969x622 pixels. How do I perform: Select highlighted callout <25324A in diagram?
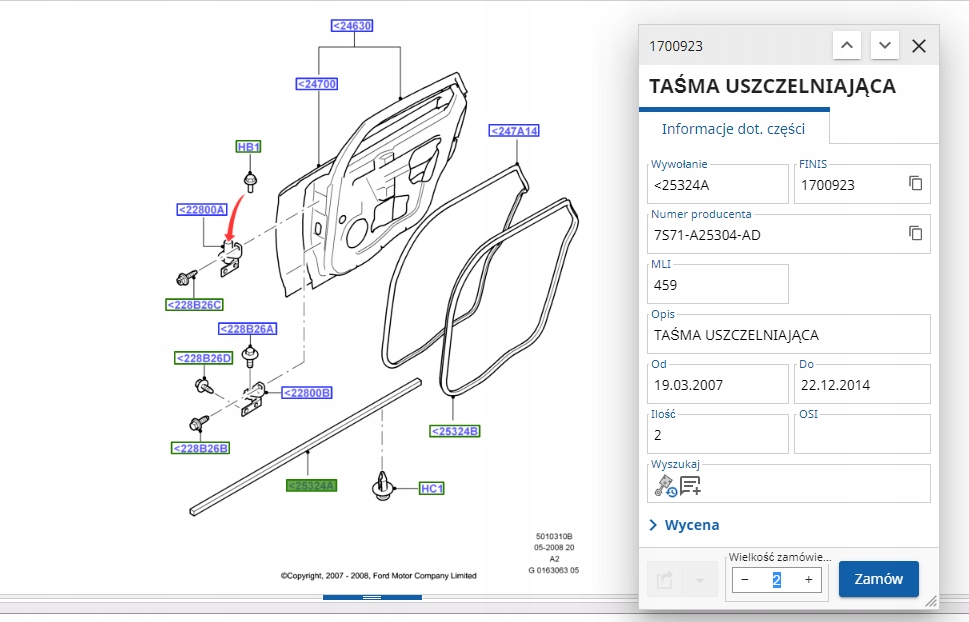311,485
